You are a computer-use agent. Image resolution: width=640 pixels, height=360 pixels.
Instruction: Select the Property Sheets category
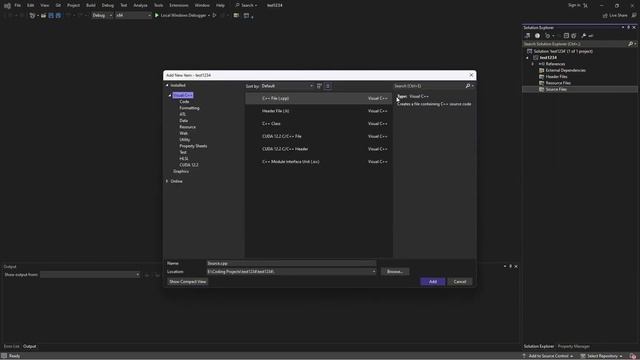tap(193, 146)
